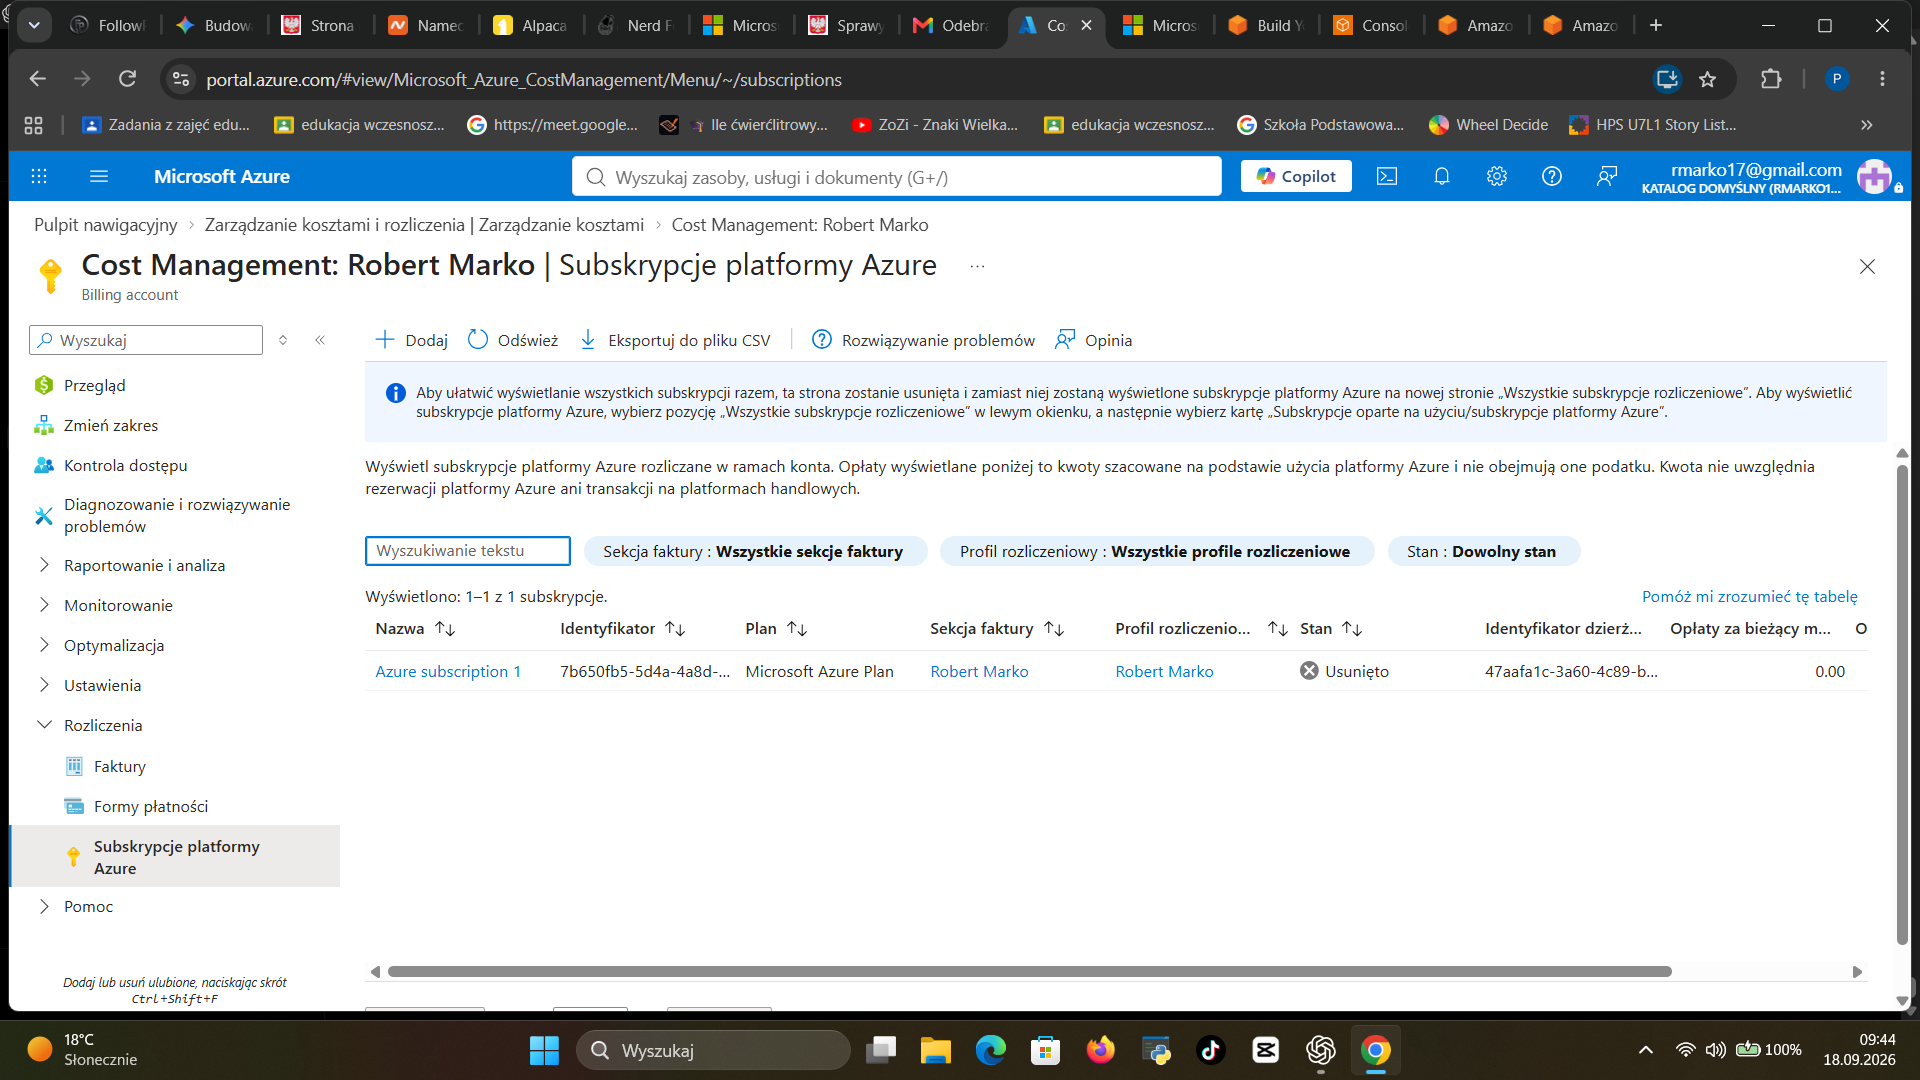Image resolution: width=1920 pixels, height=1080 pixels.
Task: Sort table by Plan column
Action: click(x=776, y=629)
